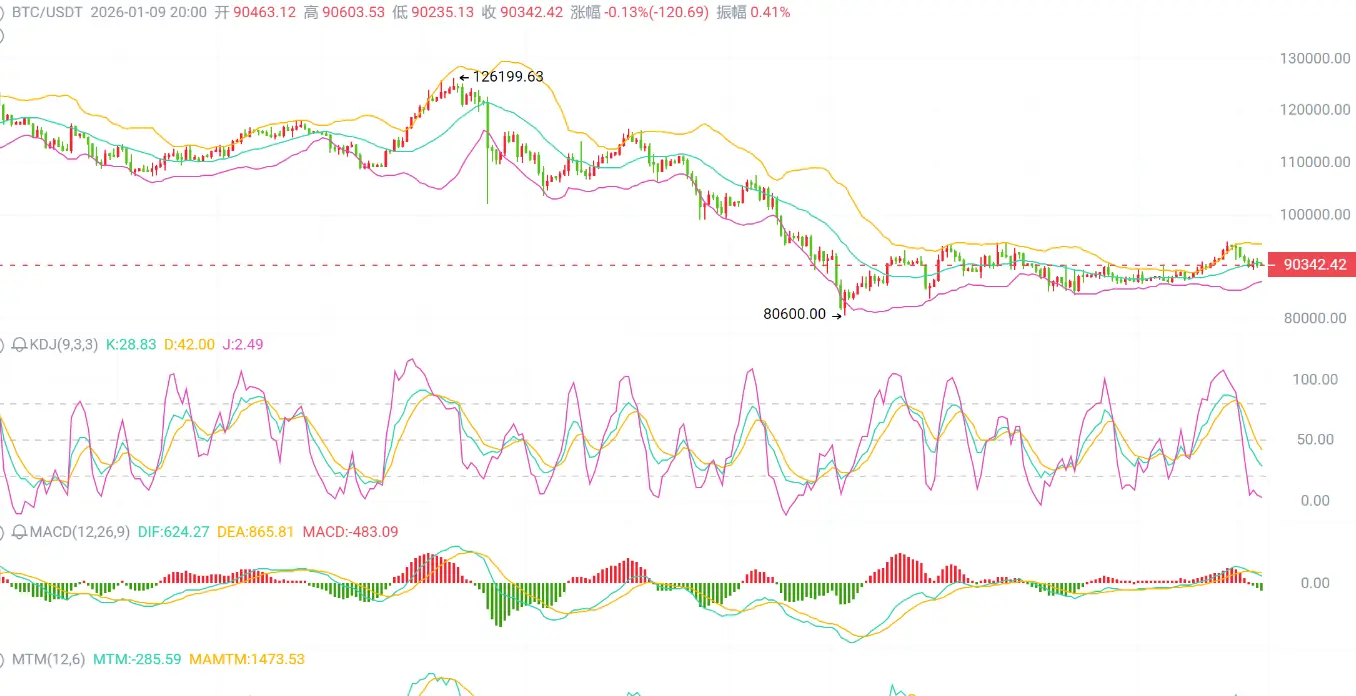Click the DEA:865.81 reading

click(256, 532)
